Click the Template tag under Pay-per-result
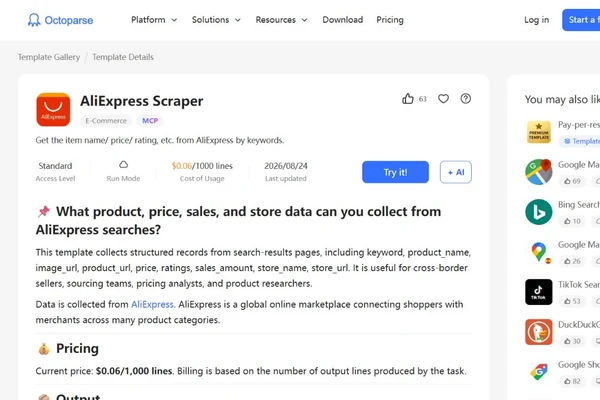The image size is (600, 400). click(580, 141)
